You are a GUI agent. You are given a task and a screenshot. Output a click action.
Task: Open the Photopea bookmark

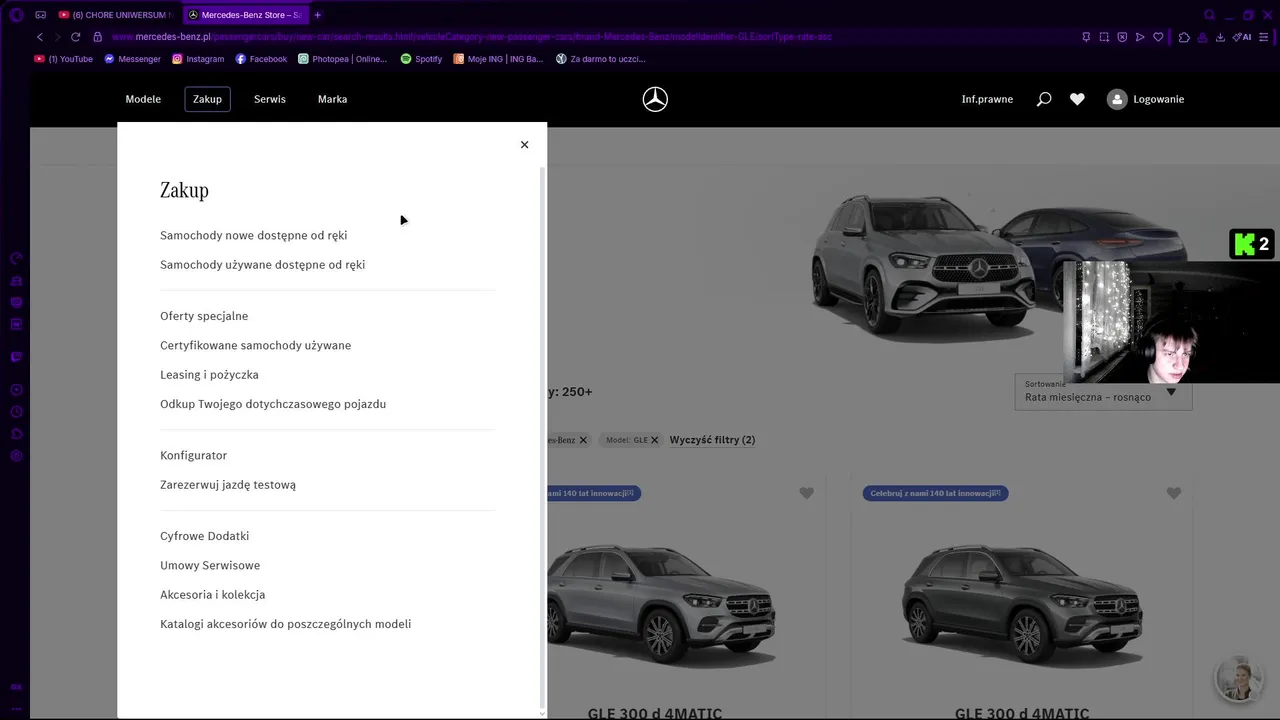pyautogui.click(x=342, y=59)
